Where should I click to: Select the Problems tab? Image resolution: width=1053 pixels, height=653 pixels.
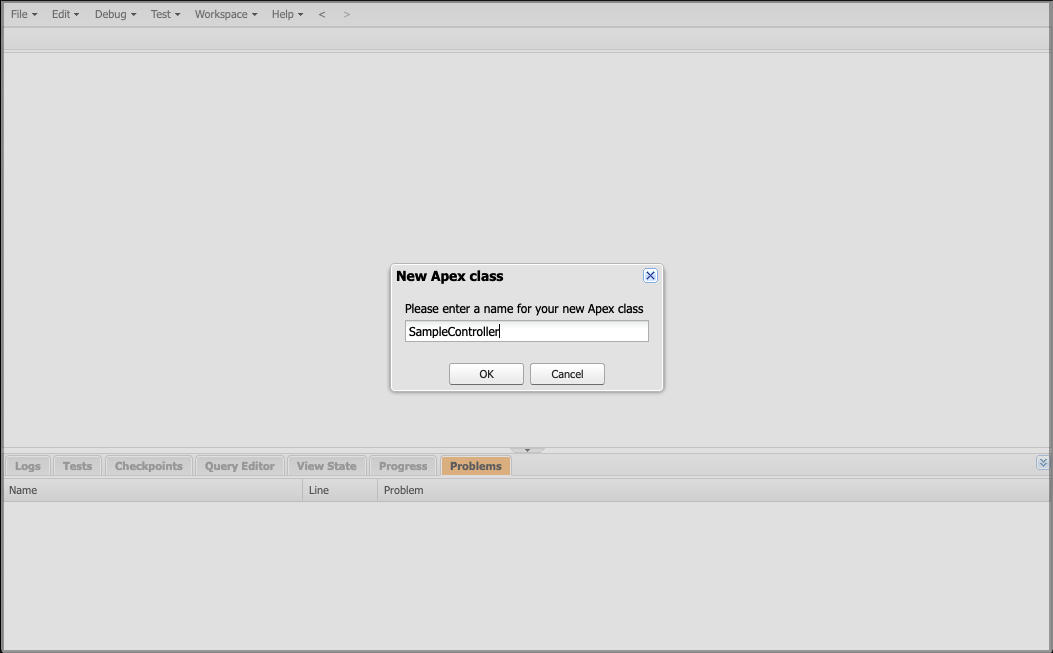point(475,466)
